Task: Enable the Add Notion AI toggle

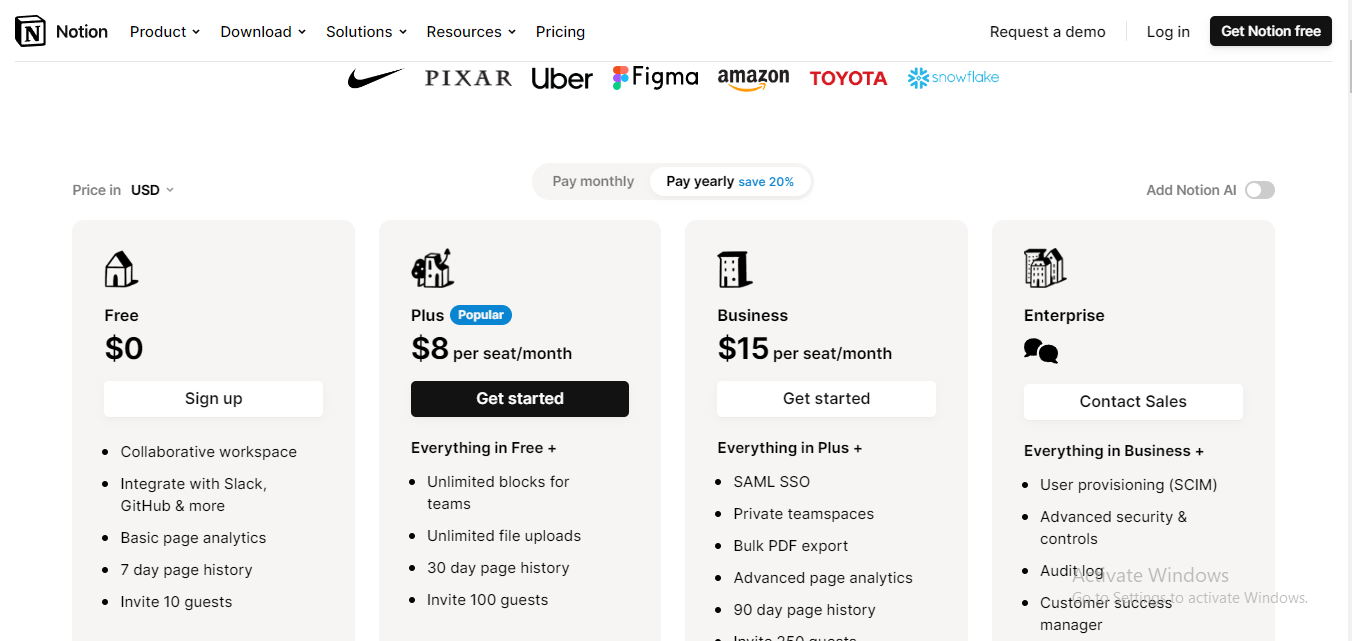Action: 1260,190
